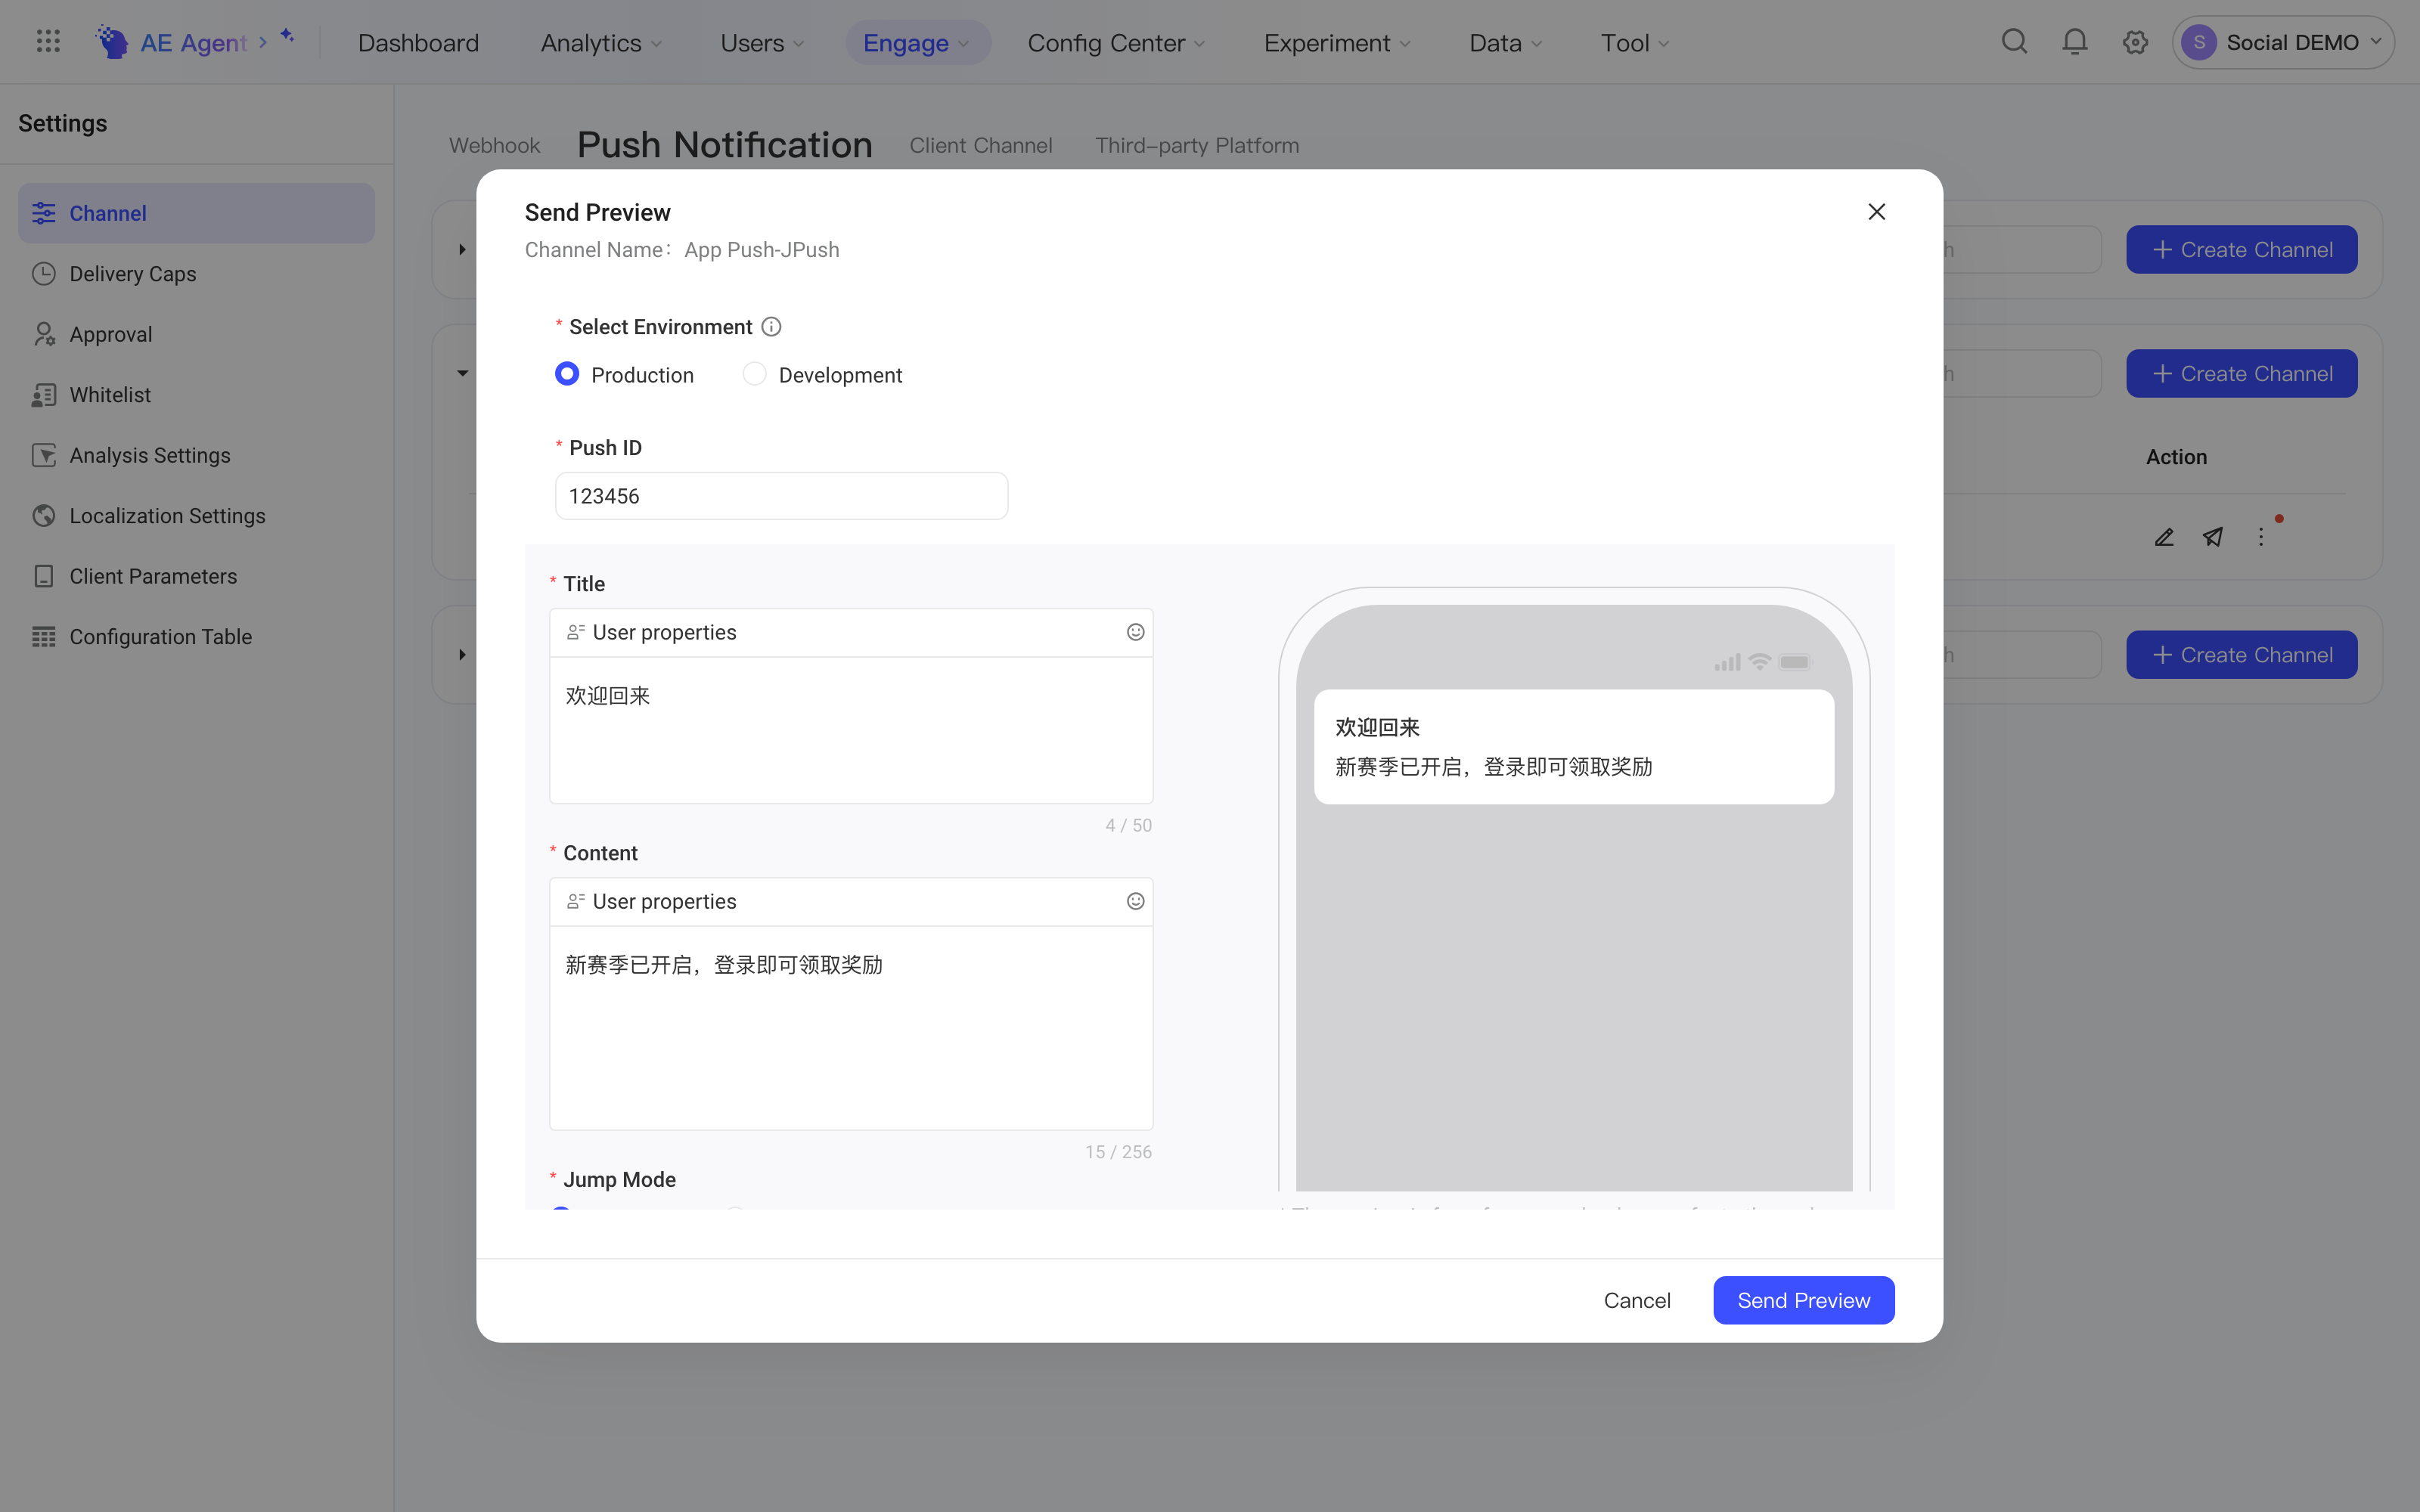Open Analysis Settings in the sidebar
2420x1512 pixels.
(196, 455)
